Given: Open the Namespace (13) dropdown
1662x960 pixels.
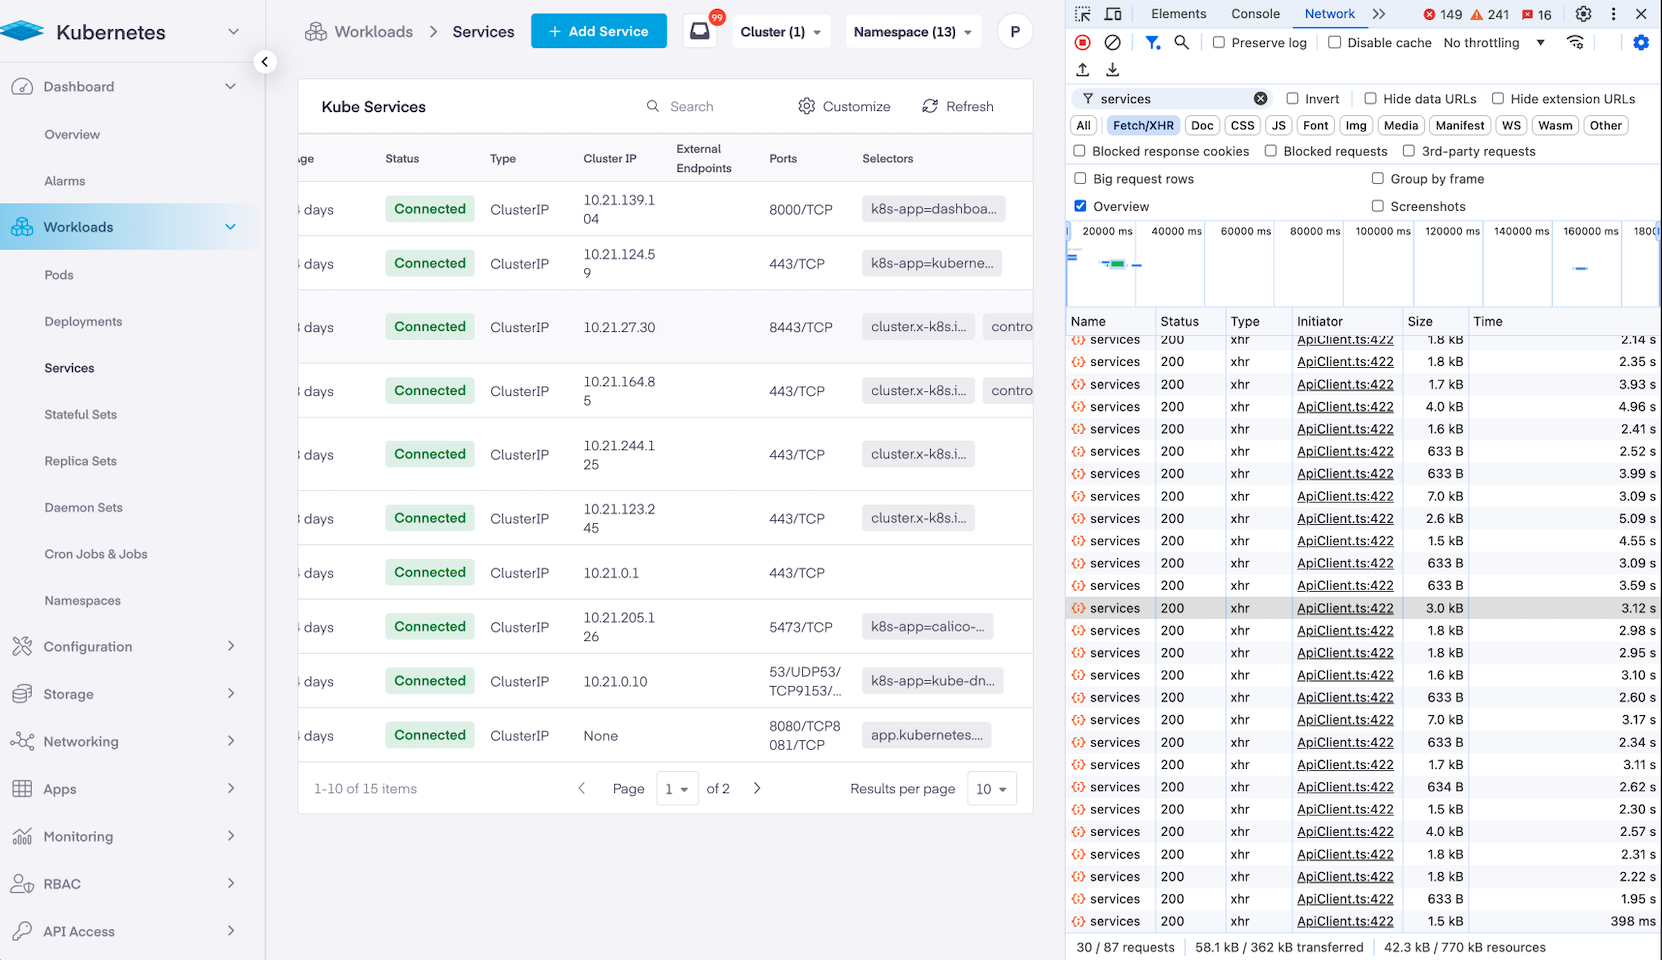Looking at the screenshot, I should tap(912, 32).
